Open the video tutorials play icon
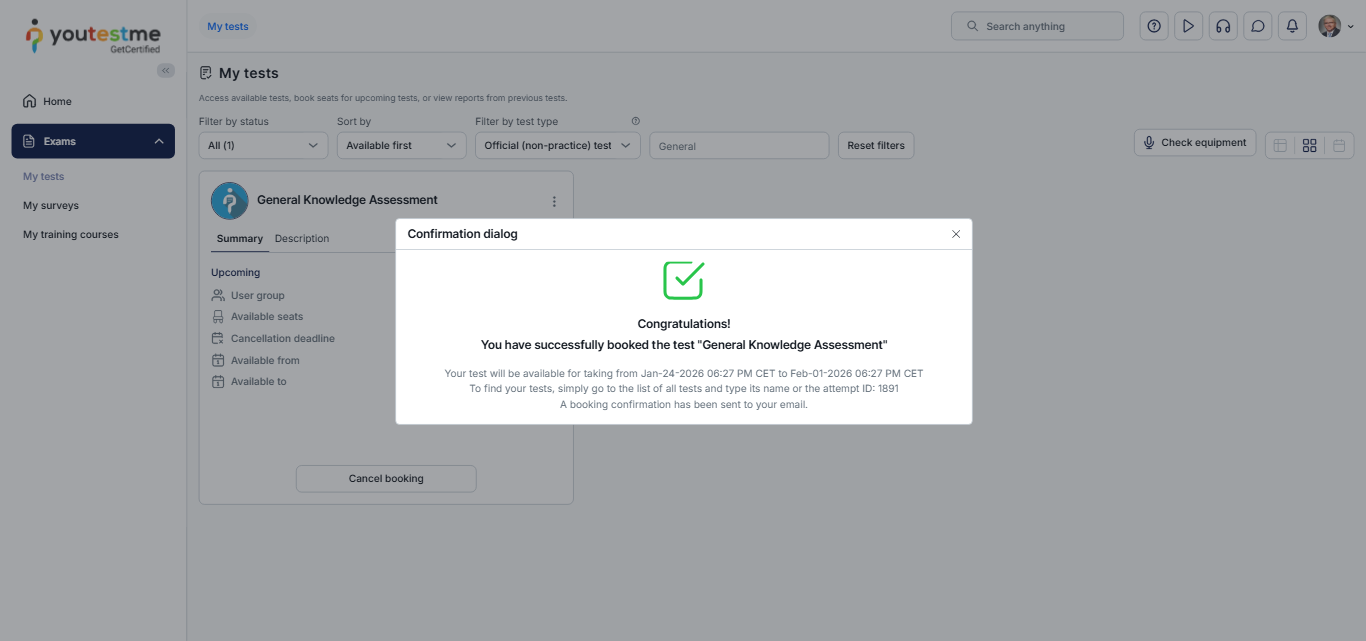The image size is (1366, 641). 1188,26
